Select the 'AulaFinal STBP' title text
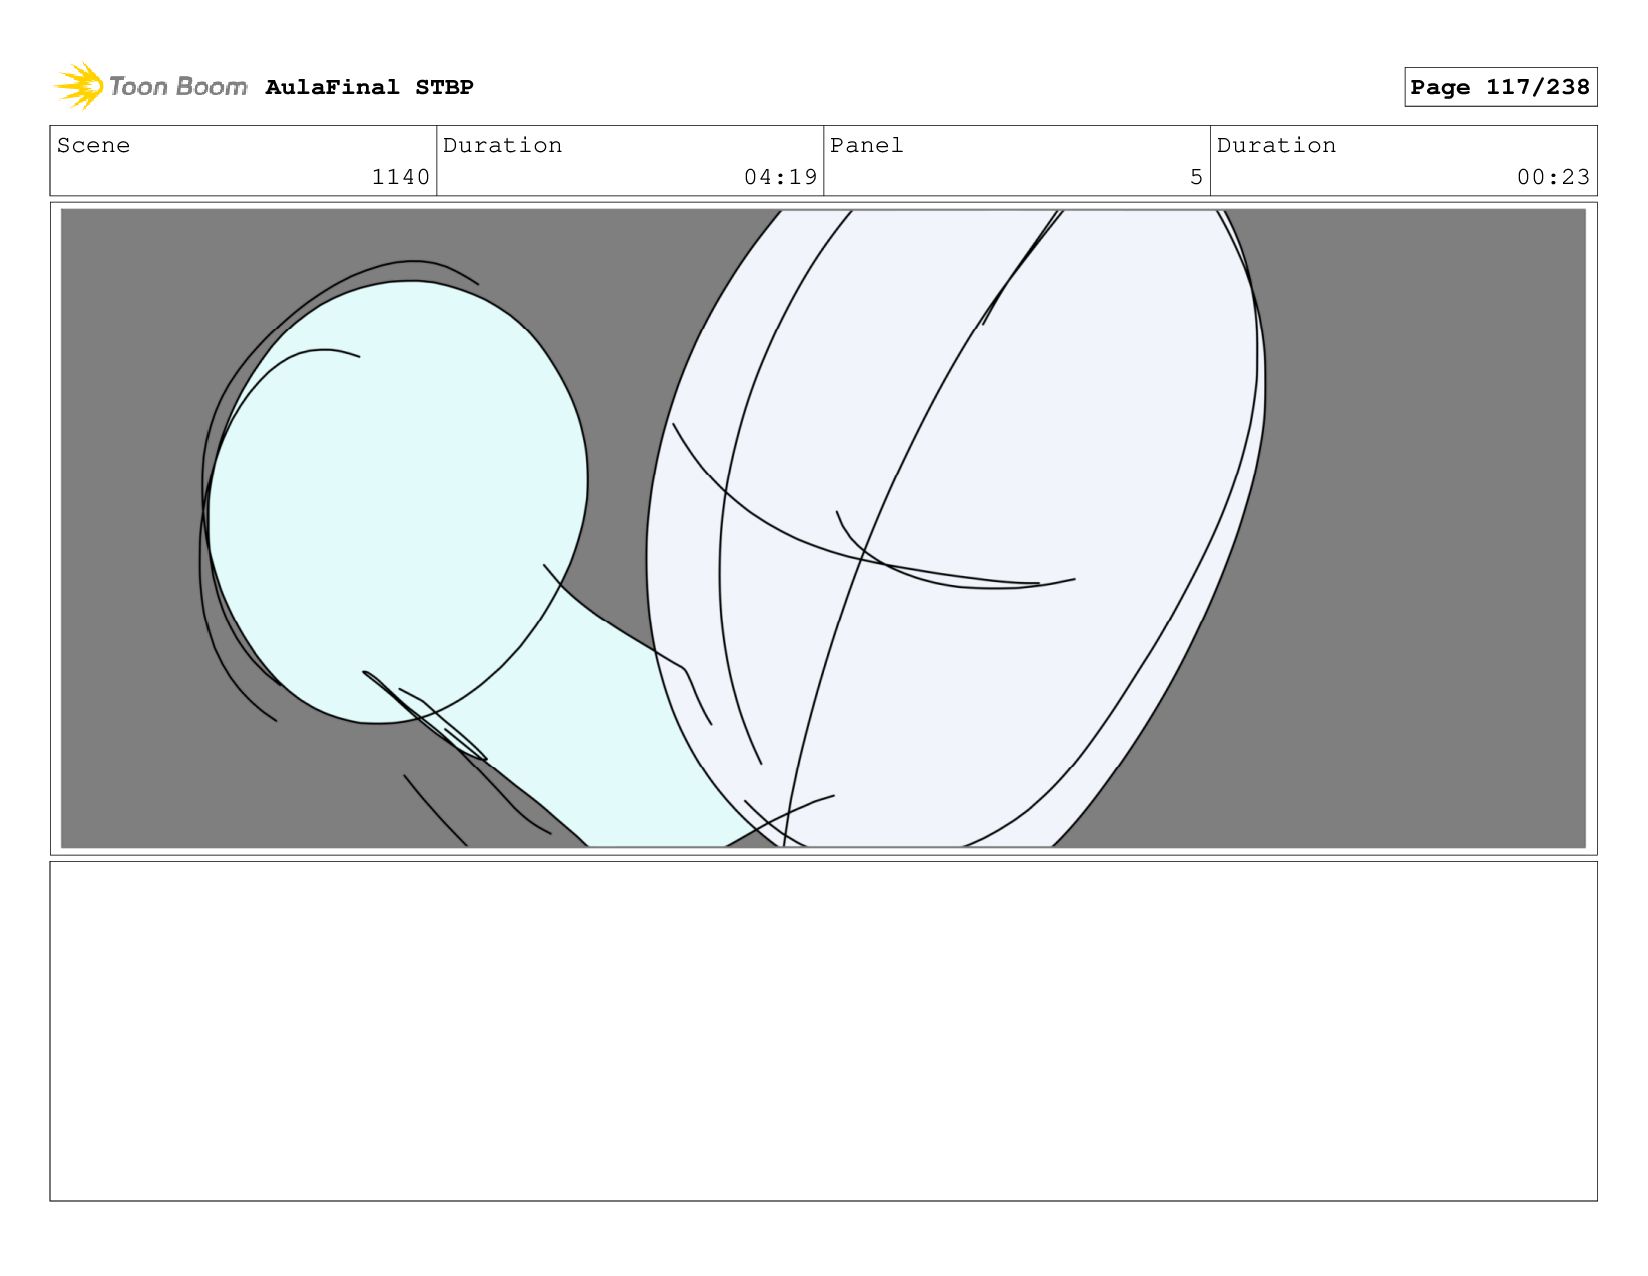Viewport: 1648px width, 1276px height. 369,87
